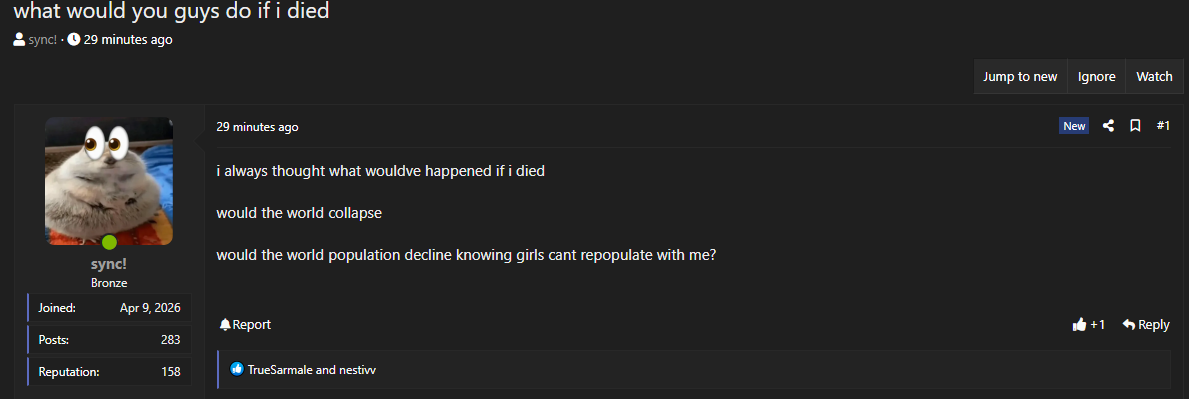Click the sync! author link under thread title
This screenshot has width=1189, height=399.
[42, 39]
